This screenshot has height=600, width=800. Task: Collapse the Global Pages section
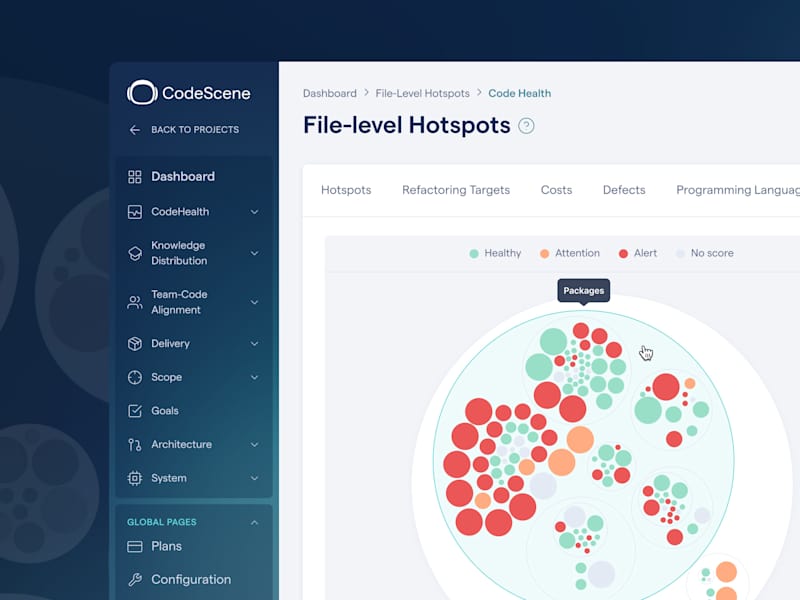point(254,522)
